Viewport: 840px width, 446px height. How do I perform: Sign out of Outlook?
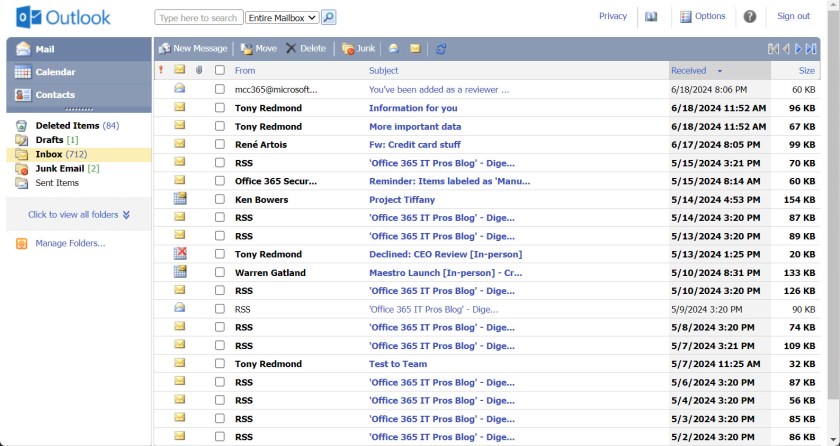tap(793, 16)
